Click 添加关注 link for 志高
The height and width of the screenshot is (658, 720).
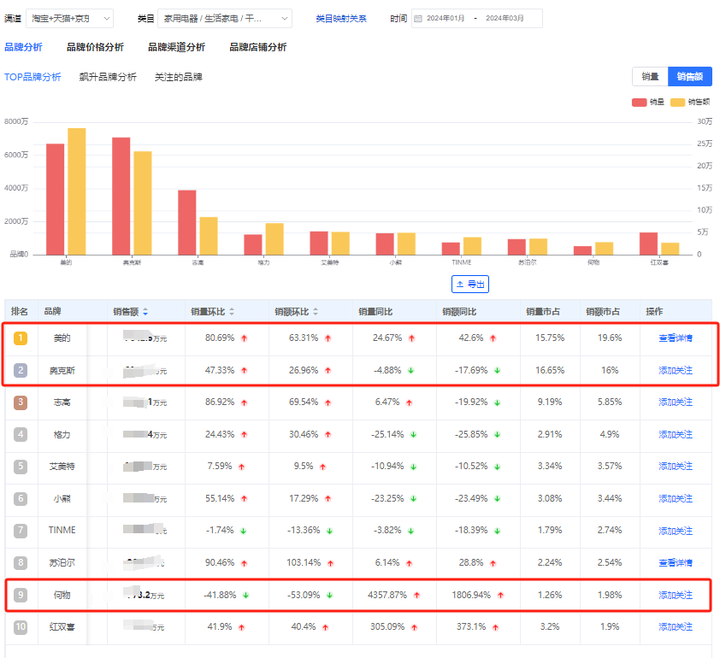675,402
